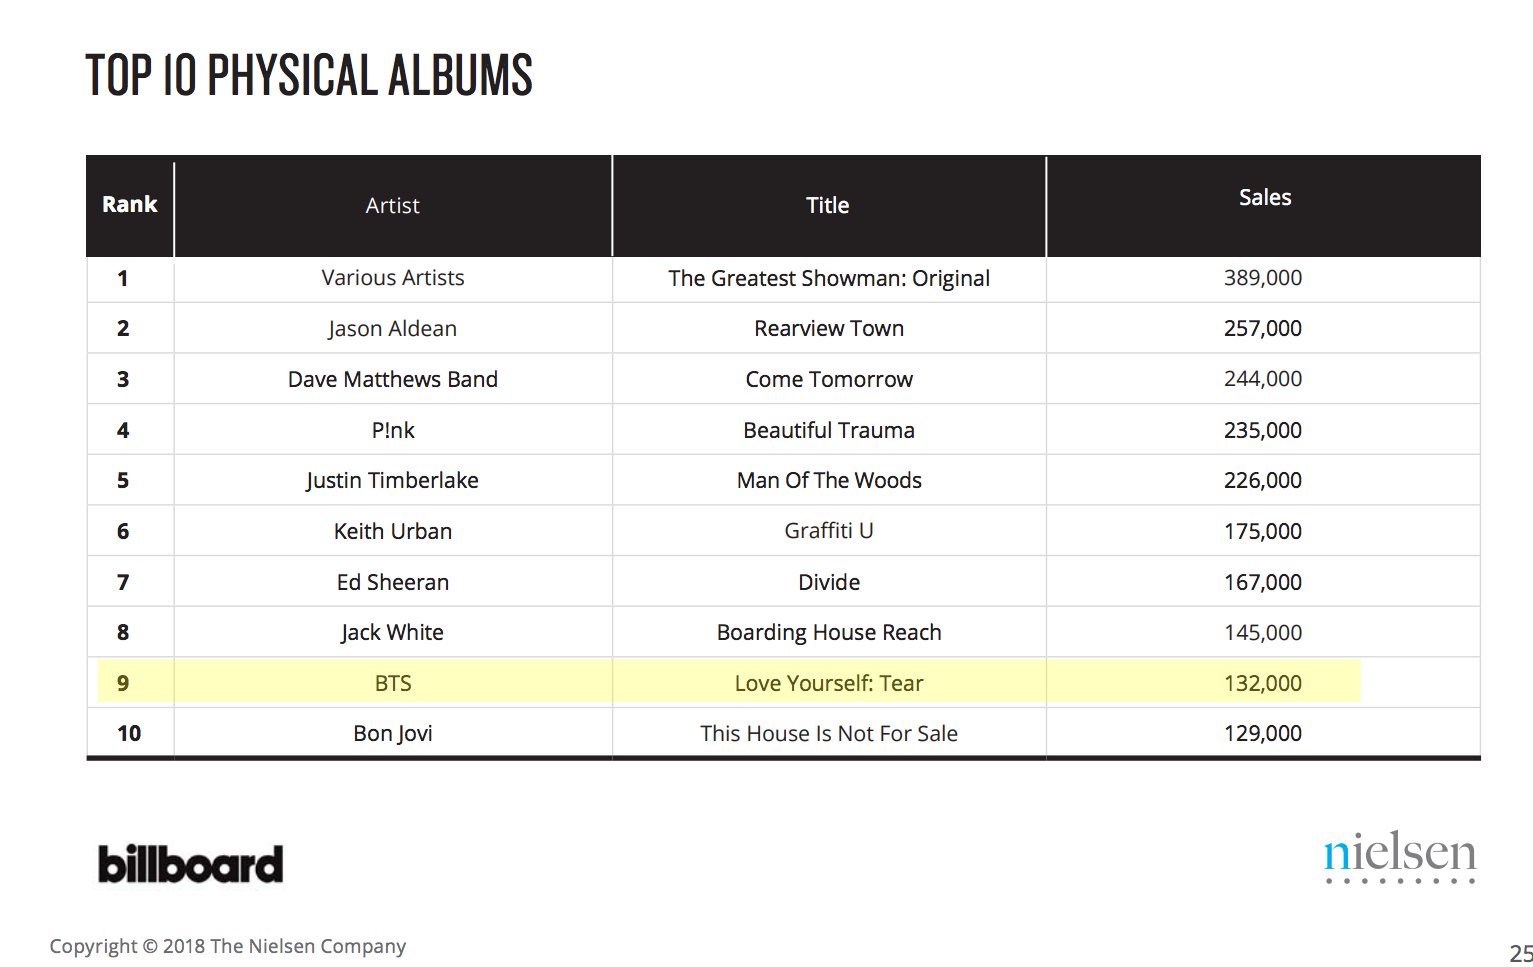
Task: Select the Boarding House Reach cell
Action: point(828,633)
